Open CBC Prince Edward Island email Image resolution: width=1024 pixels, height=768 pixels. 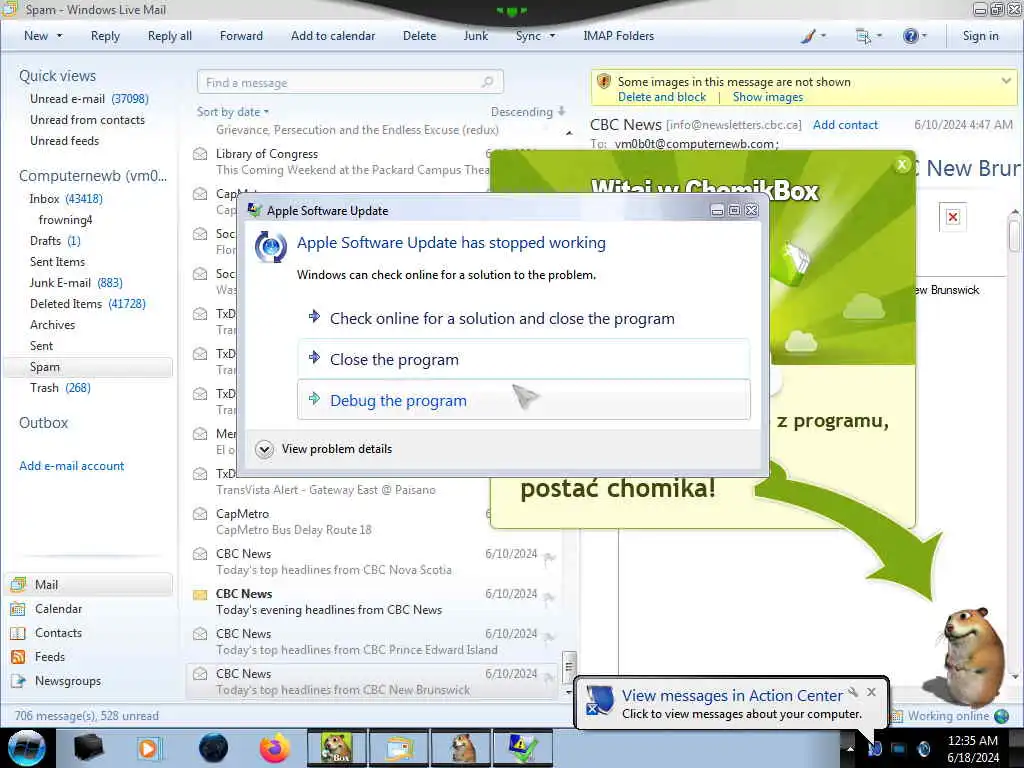click(x=372, y=641)
